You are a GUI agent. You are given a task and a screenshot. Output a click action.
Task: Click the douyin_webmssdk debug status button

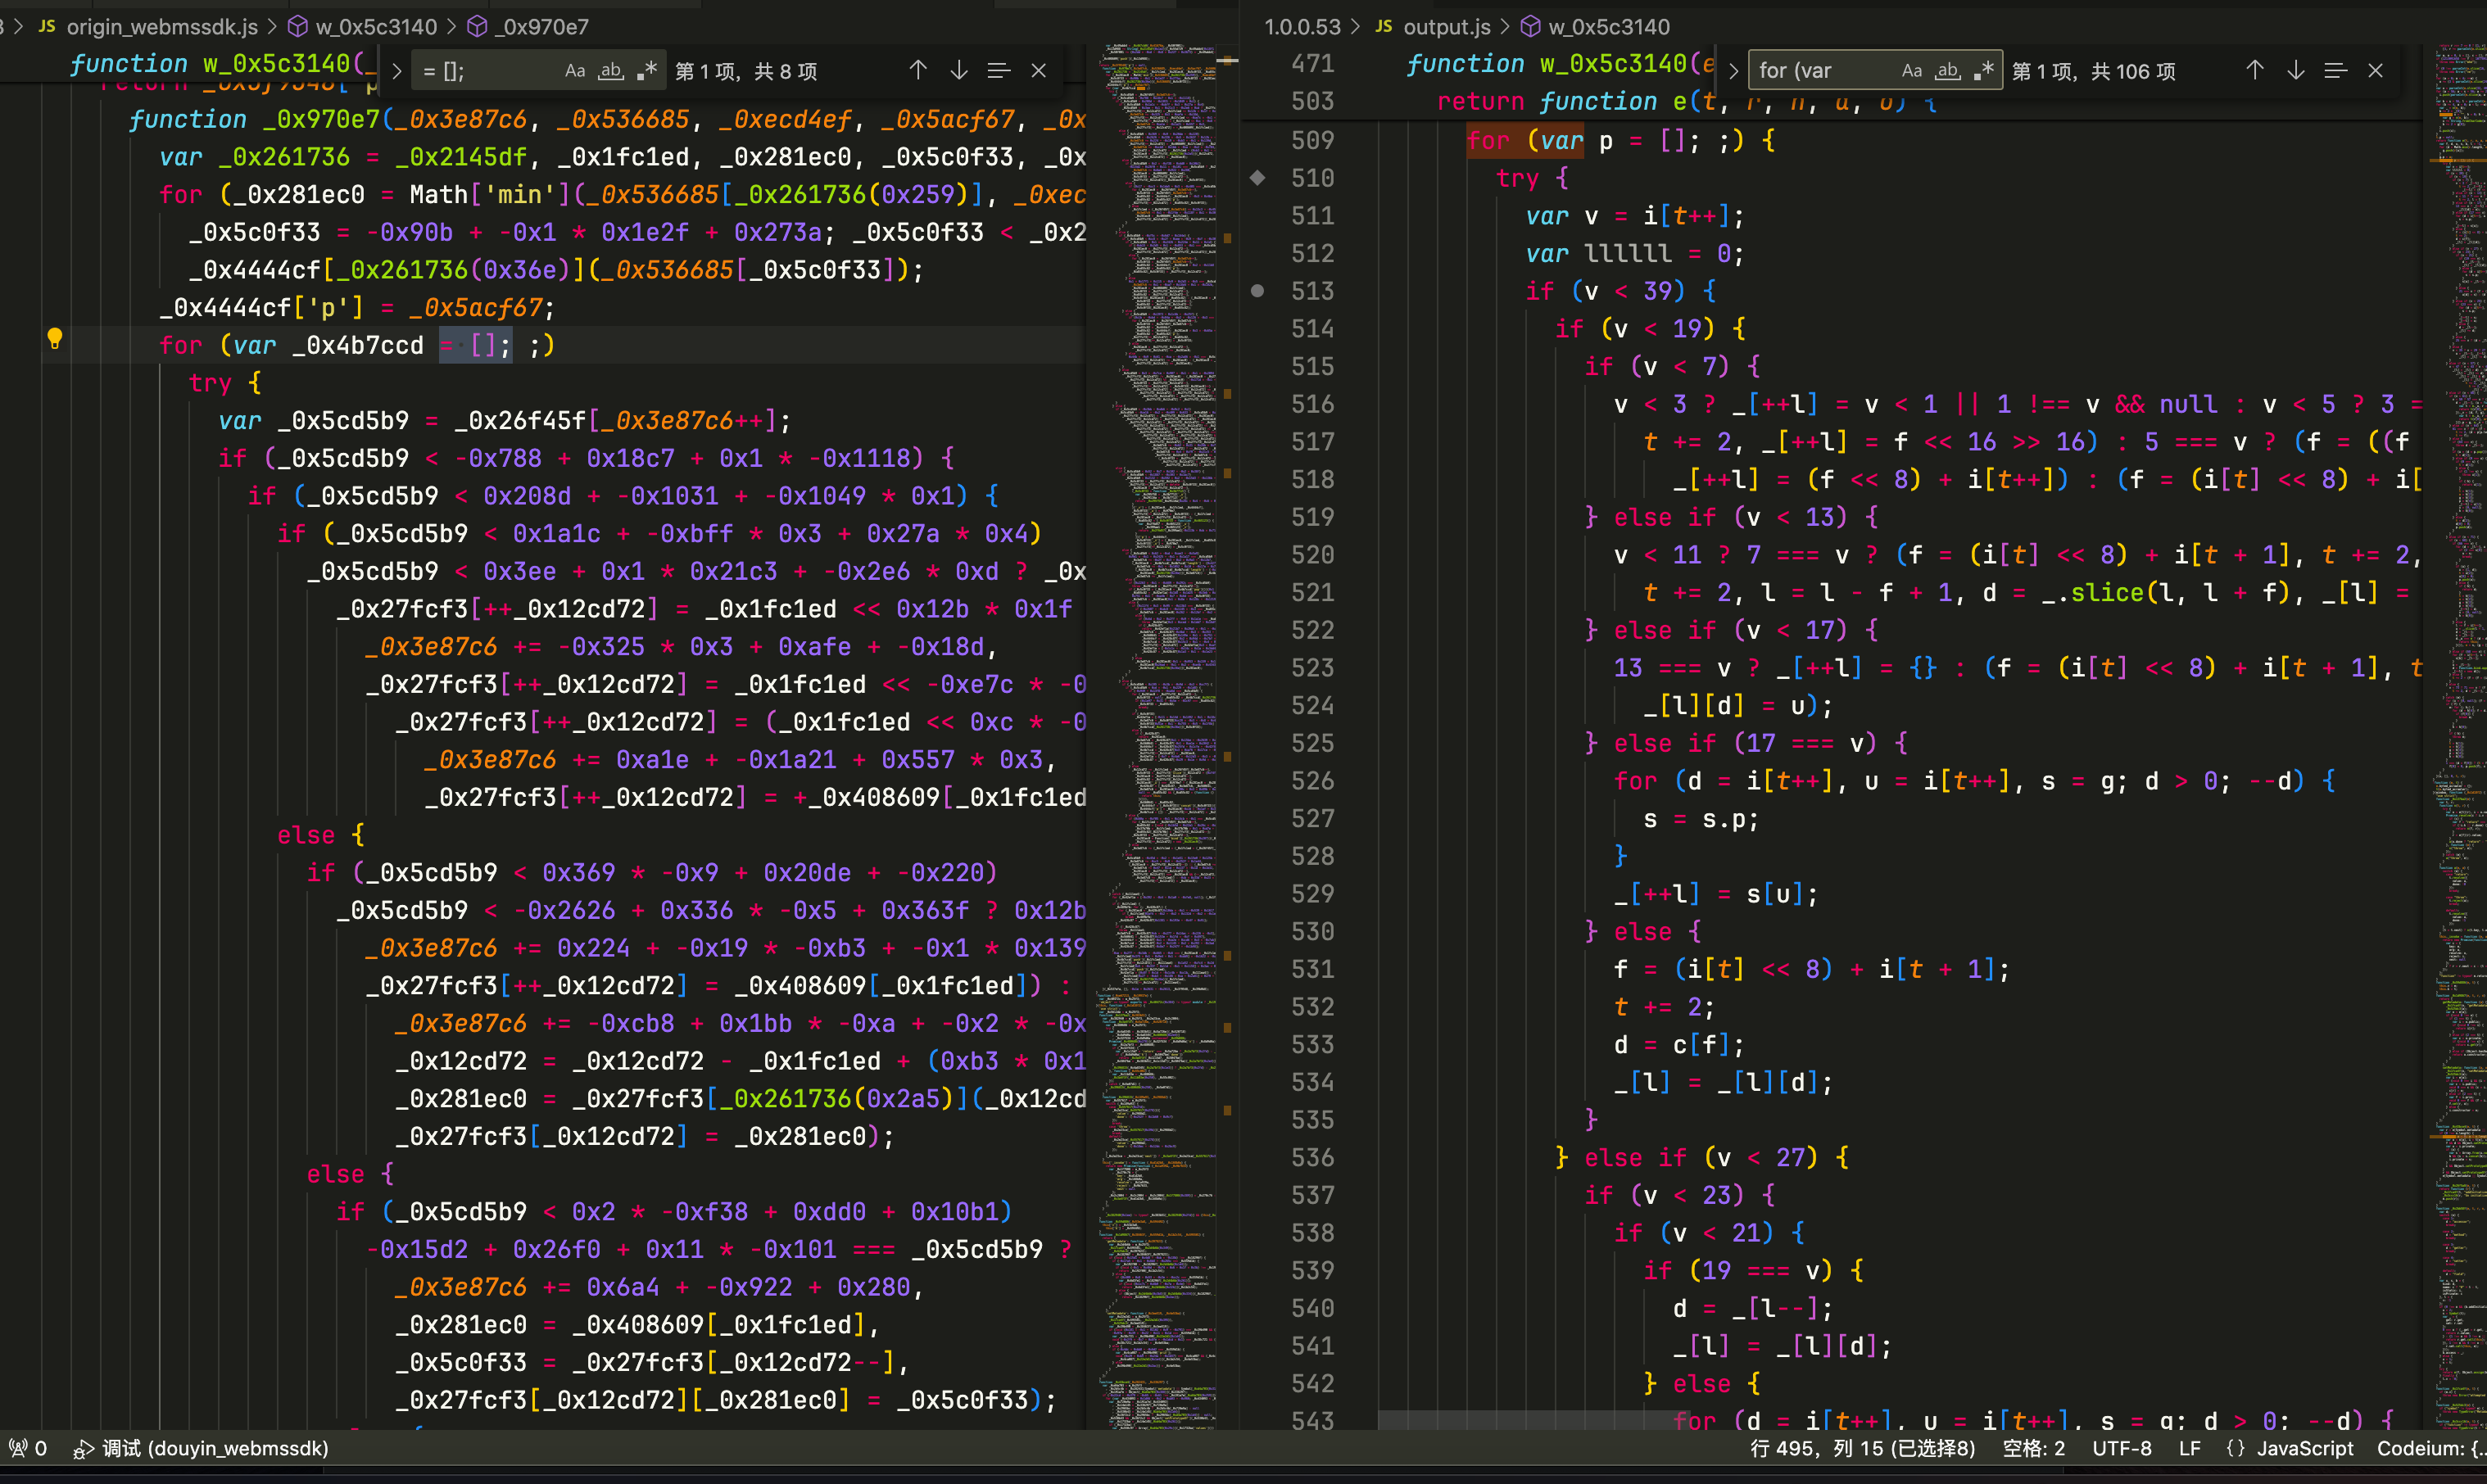[x=202, y=1448]
